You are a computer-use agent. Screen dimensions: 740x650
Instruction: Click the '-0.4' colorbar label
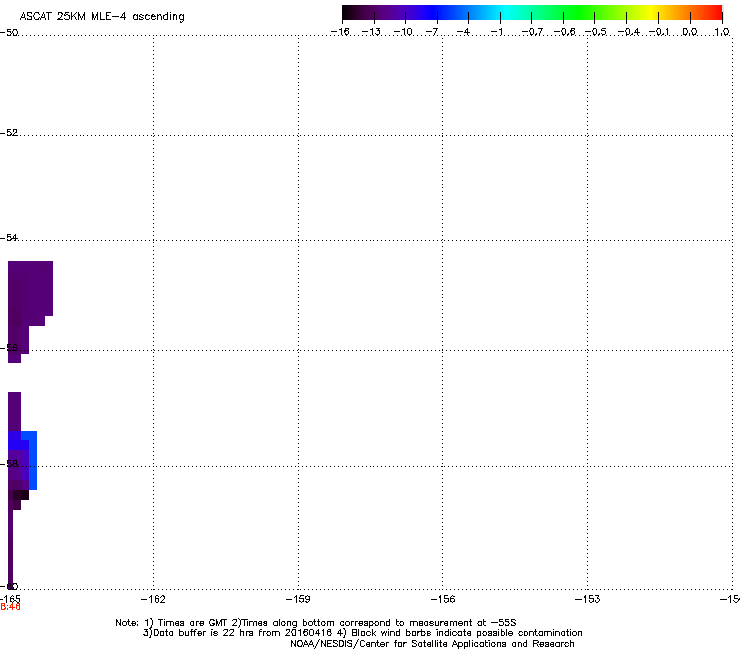tap(629, 32)
